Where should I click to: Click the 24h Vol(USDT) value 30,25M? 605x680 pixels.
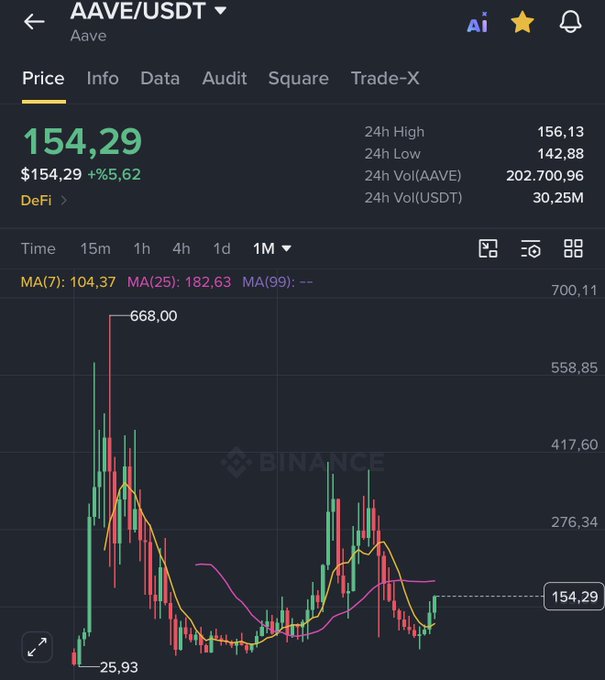point(558,198)
